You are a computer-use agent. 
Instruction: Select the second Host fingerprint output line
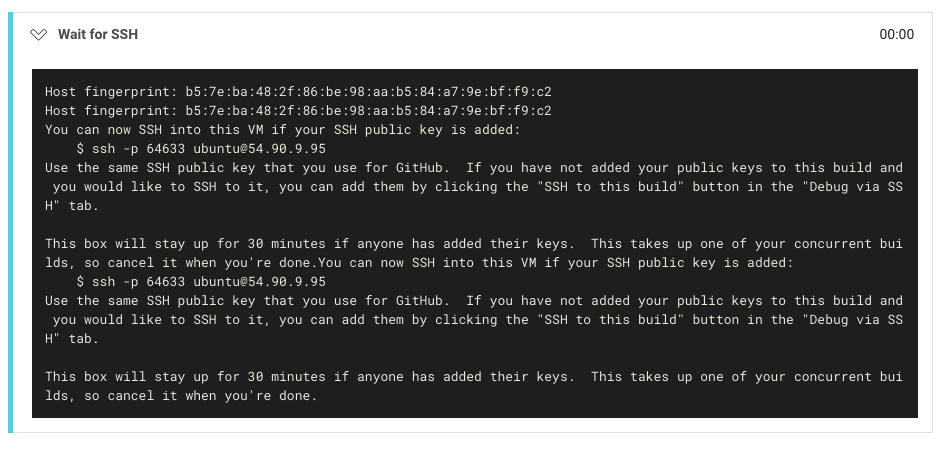[298, 111]
